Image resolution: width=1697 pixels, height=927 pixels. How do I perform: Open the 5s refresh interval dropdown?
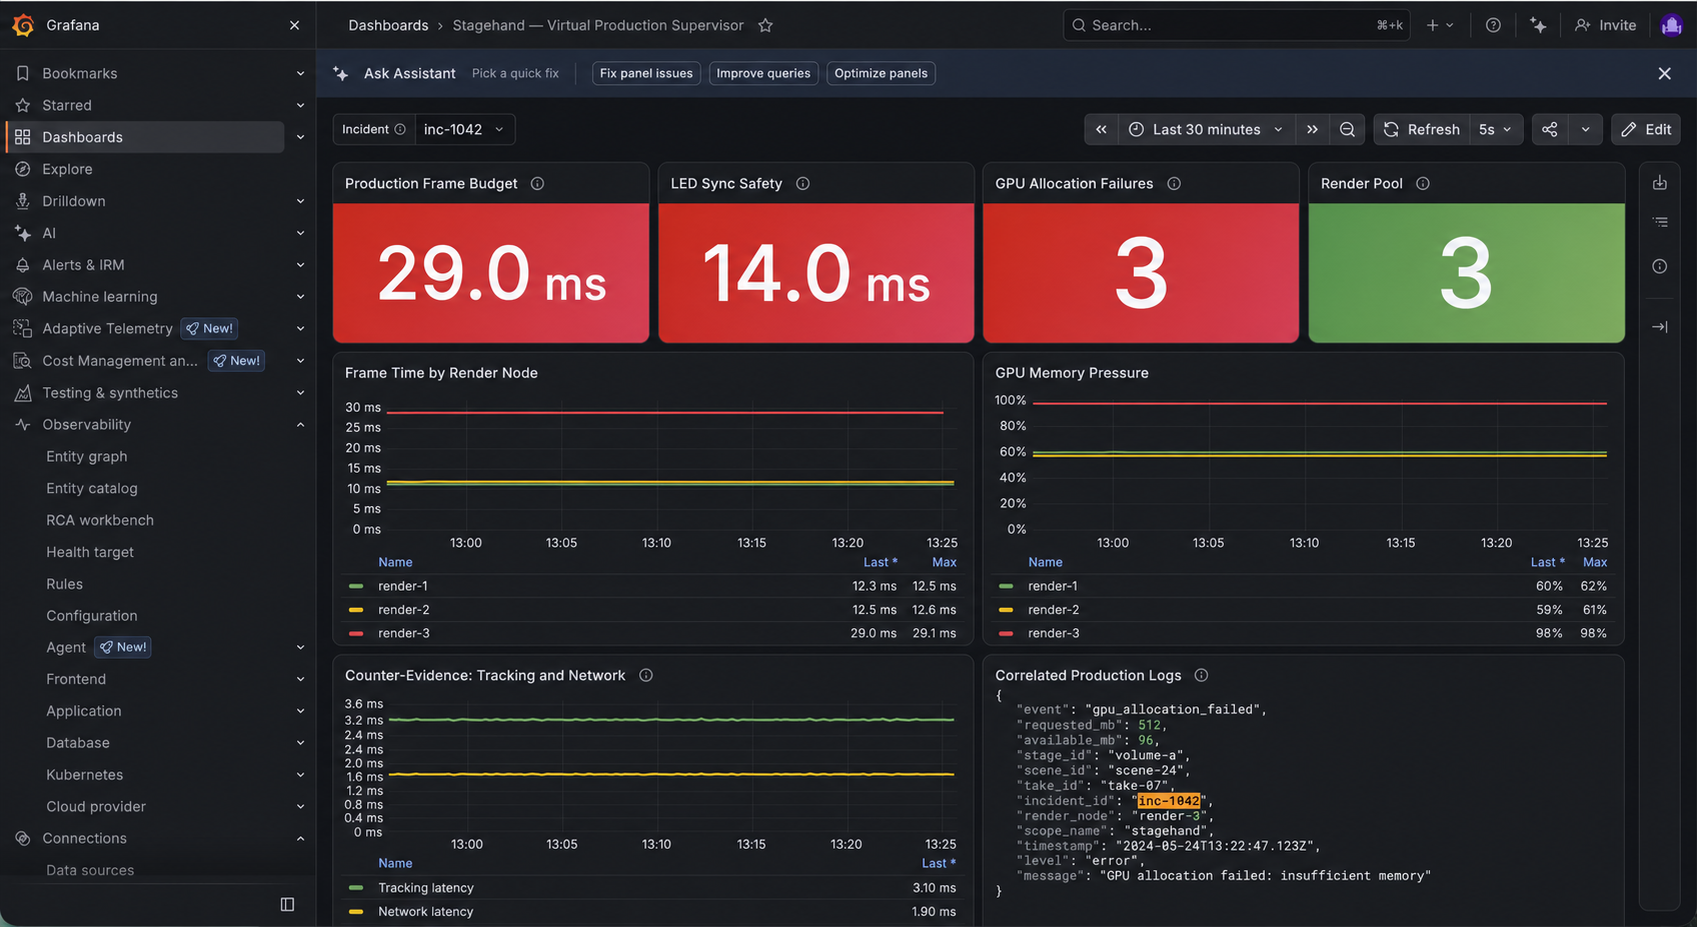tap(1496, 129)
